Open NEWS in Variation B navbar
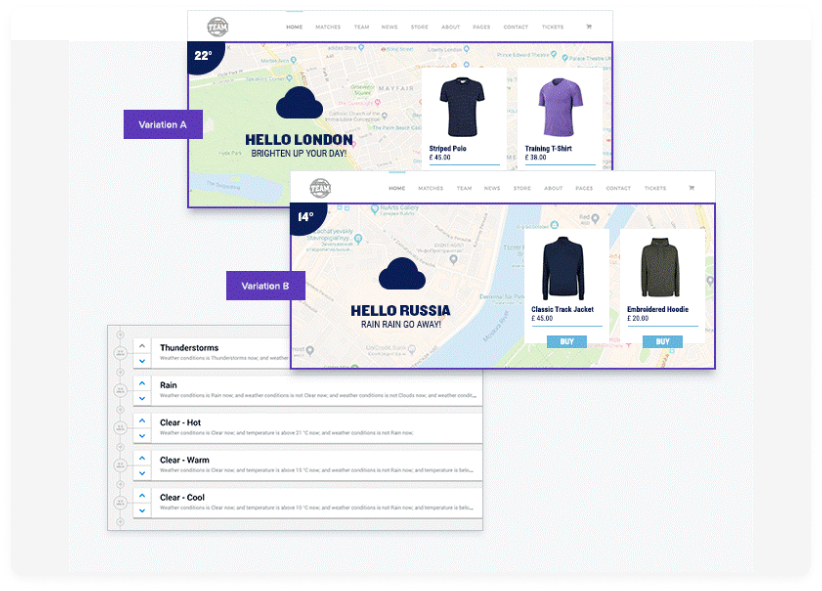The width and height of the screenshot is (822, 591). [x=492, y=188]
